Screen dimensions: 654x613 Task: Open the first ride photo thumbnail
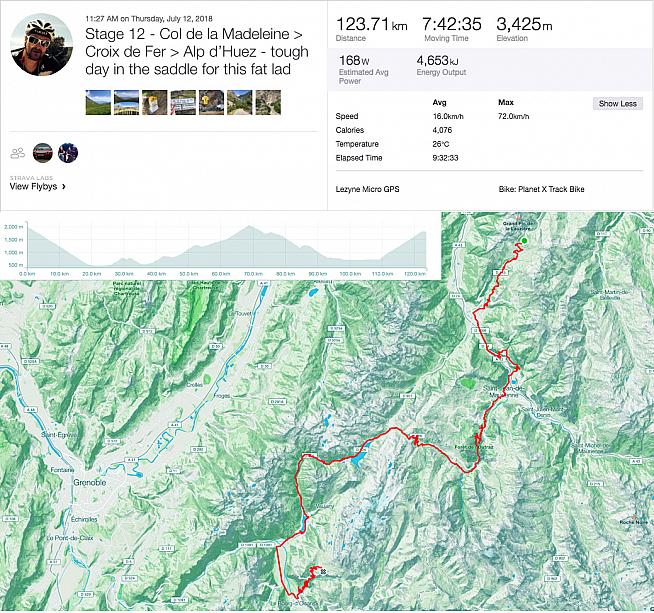pos(98,102)
